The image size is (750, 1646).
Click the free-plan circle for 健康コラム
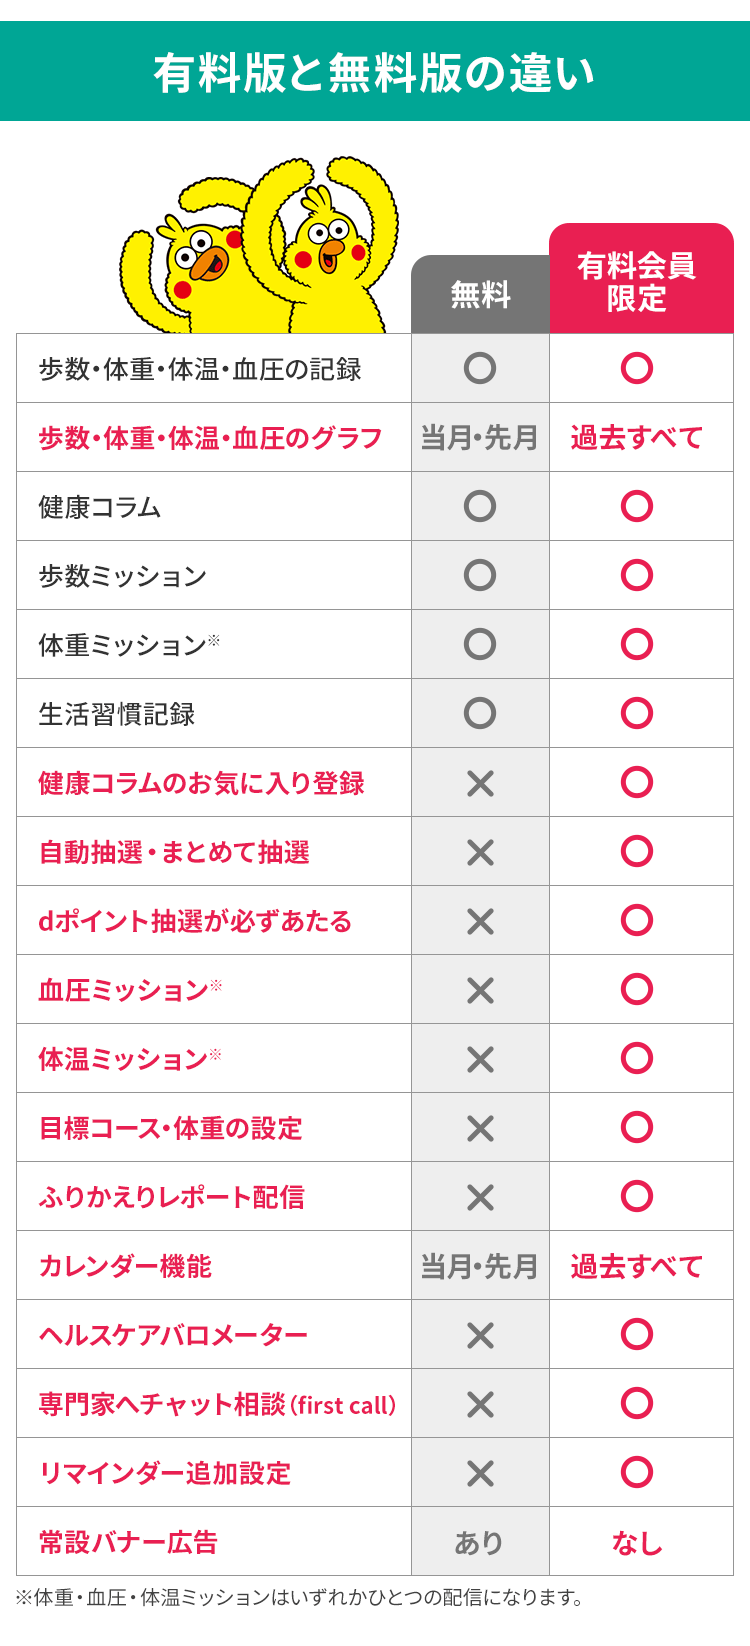[x=480, y=507]
